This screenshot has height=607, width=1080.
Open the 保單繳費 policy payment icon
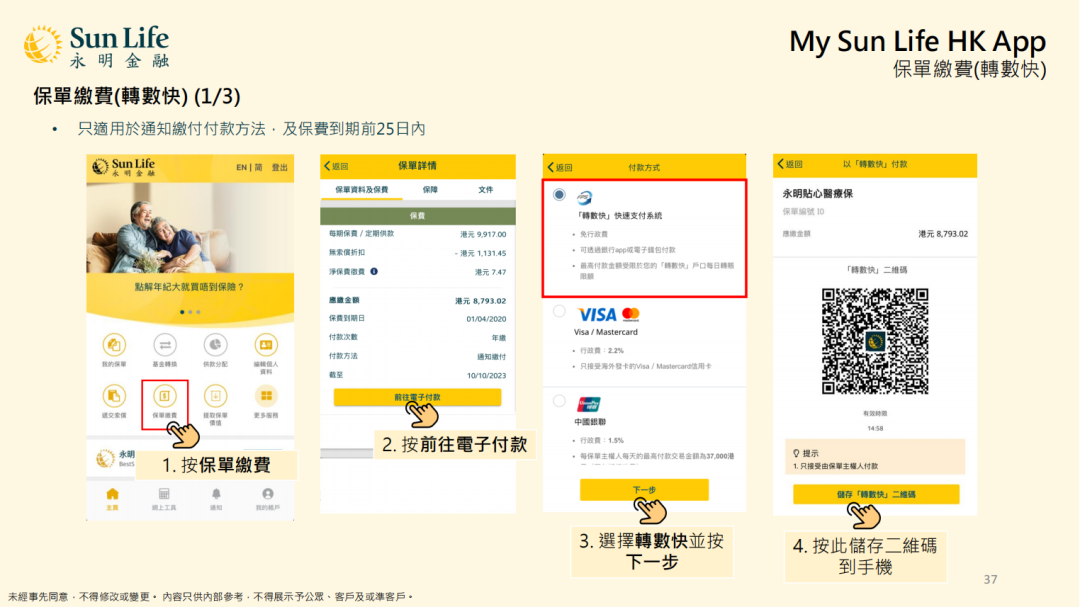click(x=165, y=396)
